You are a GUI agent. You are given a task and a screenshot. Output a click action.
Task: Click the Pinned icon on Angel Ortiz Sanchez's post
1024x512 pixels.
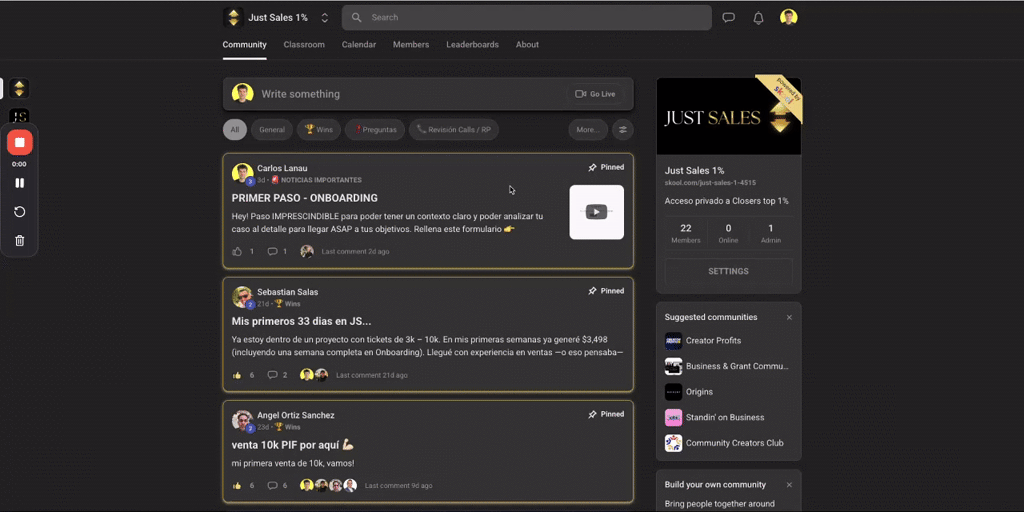pyautogui.click(x=592, y=414)
